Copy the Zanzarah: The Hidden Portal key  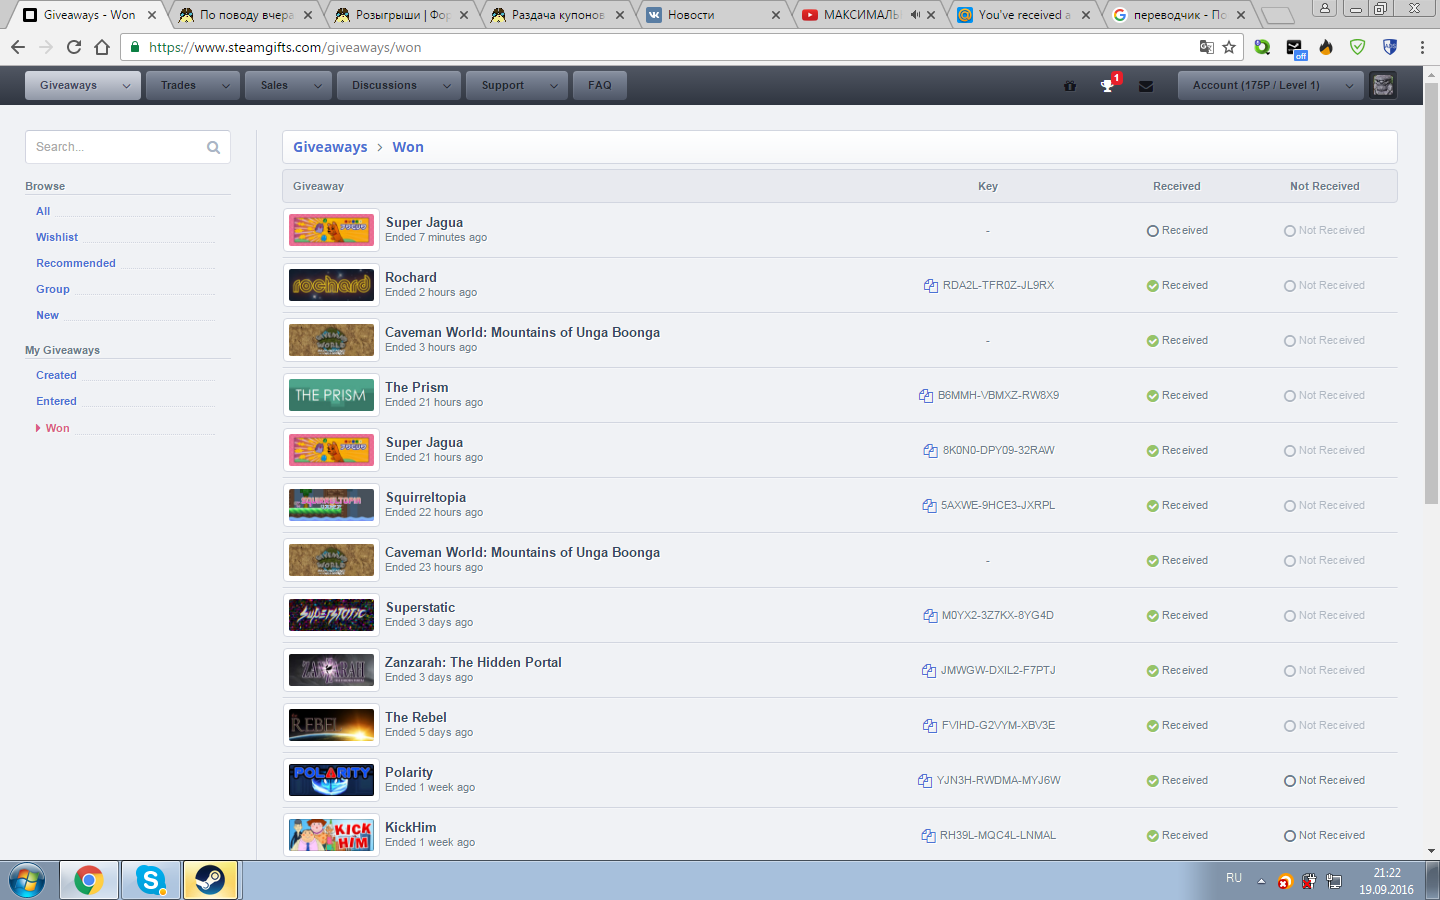click(x=928, y=671)
